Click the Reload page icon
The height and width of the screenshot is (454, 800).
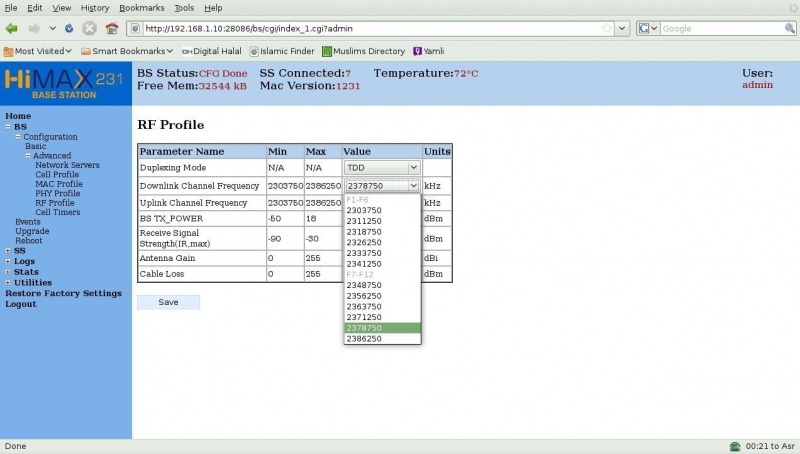click(x=69, y=28)
